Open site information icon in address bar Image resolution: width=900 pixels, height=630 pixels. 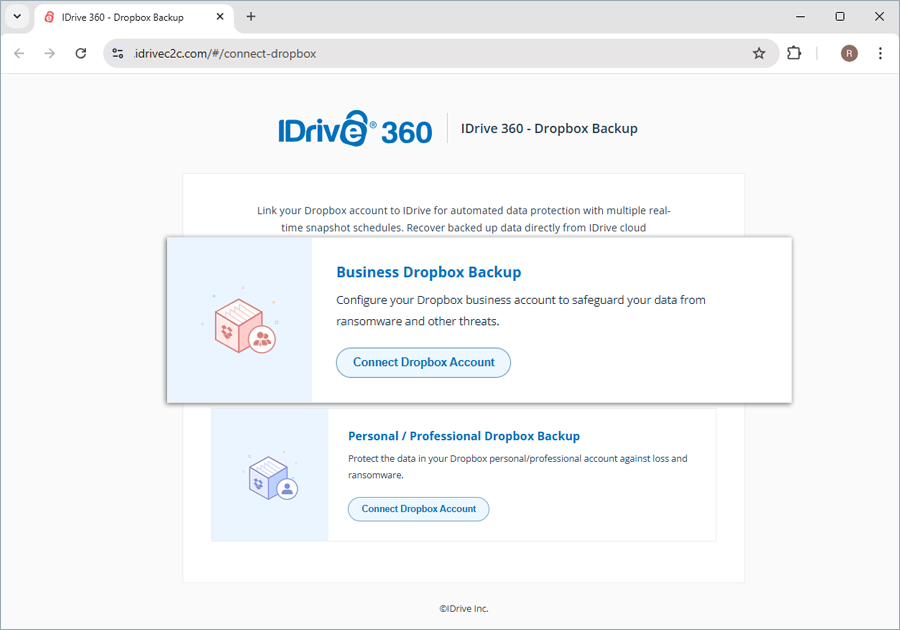click(118, 53)
